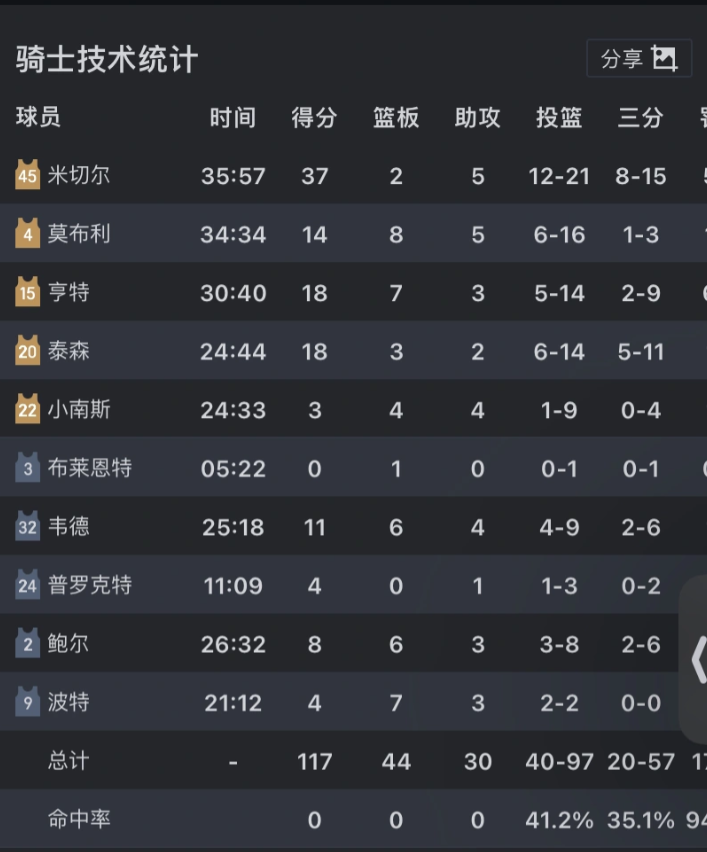Viewport: 707px width, 852px height.
Task: Tap the number 24 jersey icon for 普罗克特
Action: tap(27, 585)
